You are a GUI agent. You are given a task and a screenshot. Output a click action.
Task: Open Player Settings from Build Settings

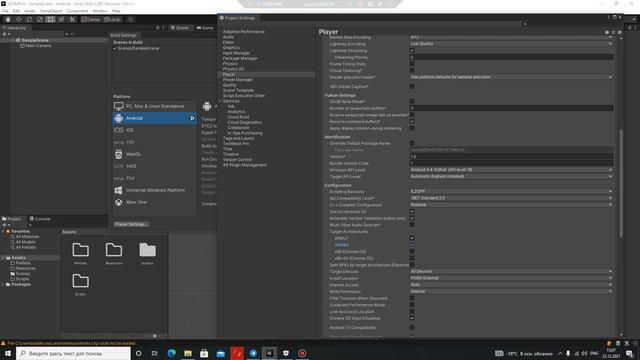(131, 224)
